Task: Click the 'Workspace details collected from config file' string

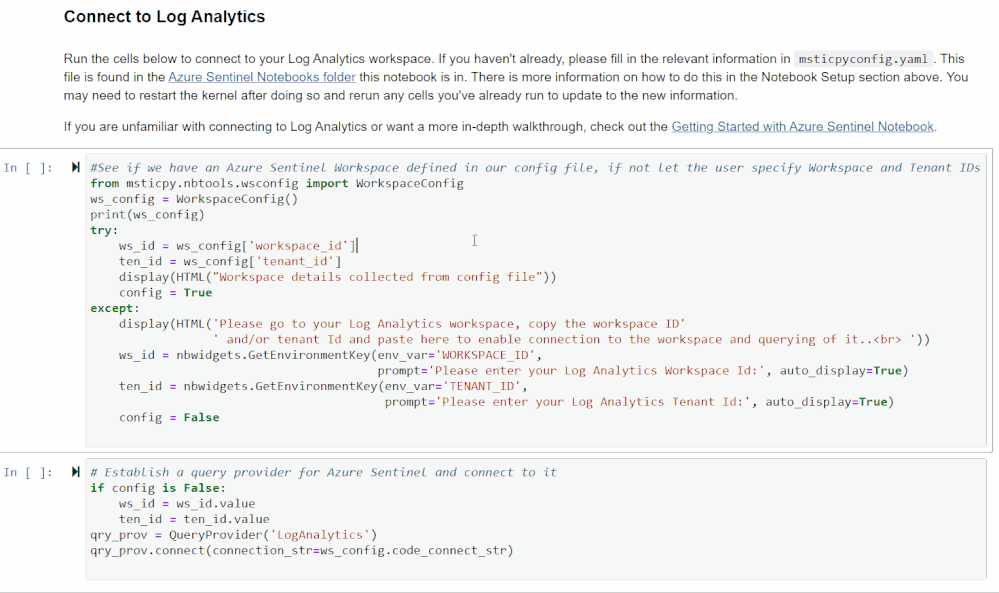Action: [380, 277]
